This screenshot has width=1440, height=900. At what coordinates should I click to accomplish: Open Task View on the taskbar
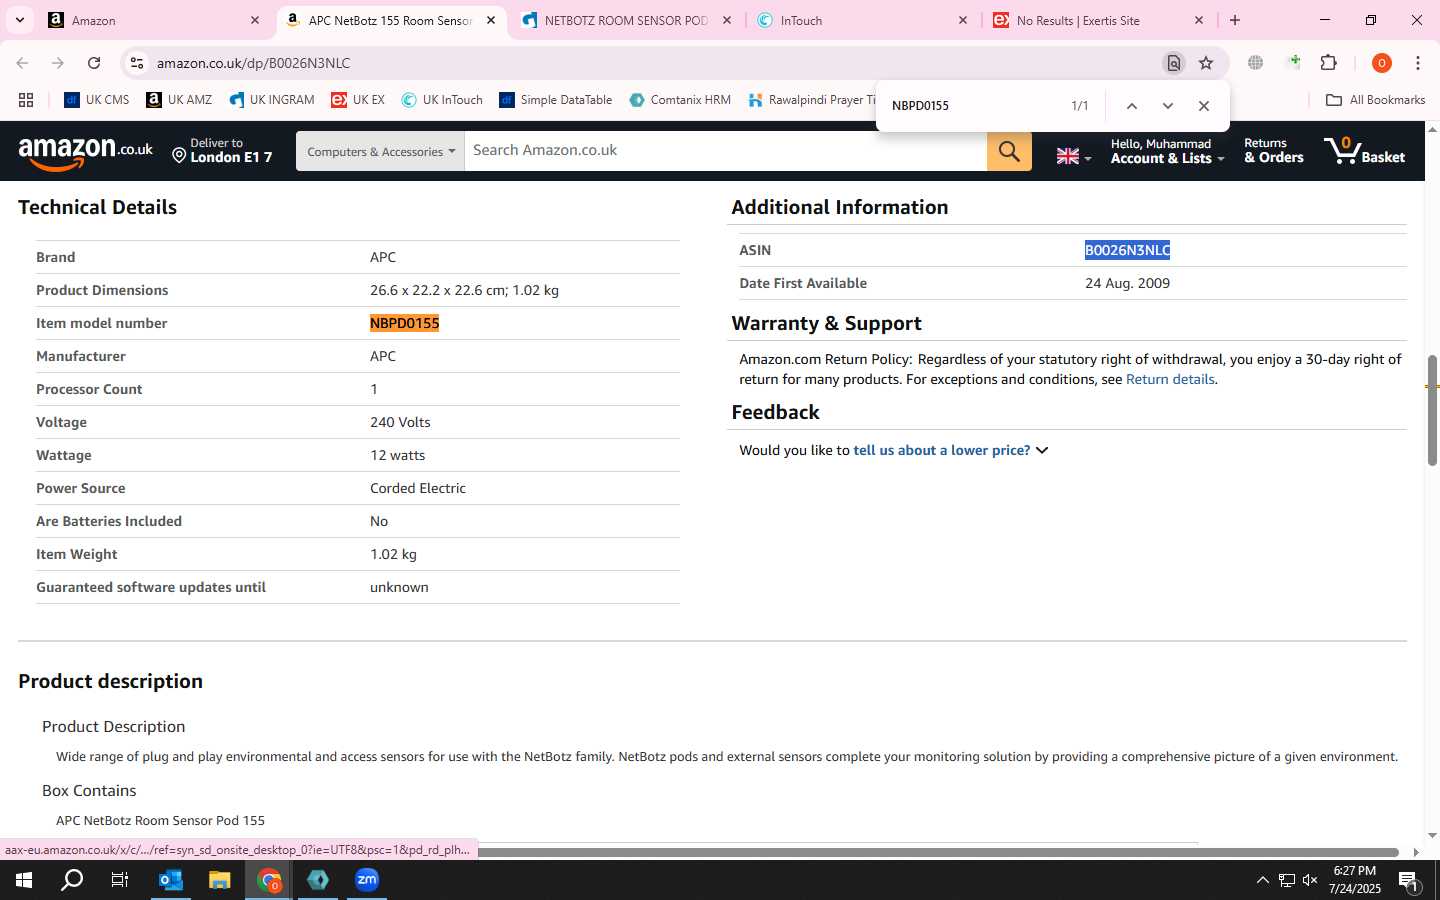tap(120, 880)
